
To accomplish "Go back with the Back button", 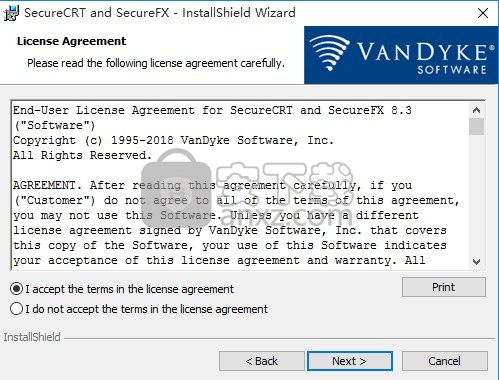I will pyautogui.click(x=262, y=361).
